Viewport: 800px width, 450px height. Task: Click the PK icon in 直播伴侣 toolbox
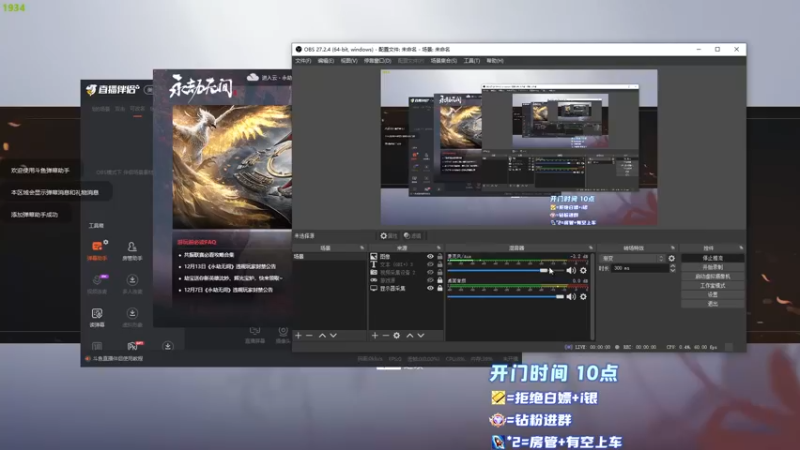[134, 346]
